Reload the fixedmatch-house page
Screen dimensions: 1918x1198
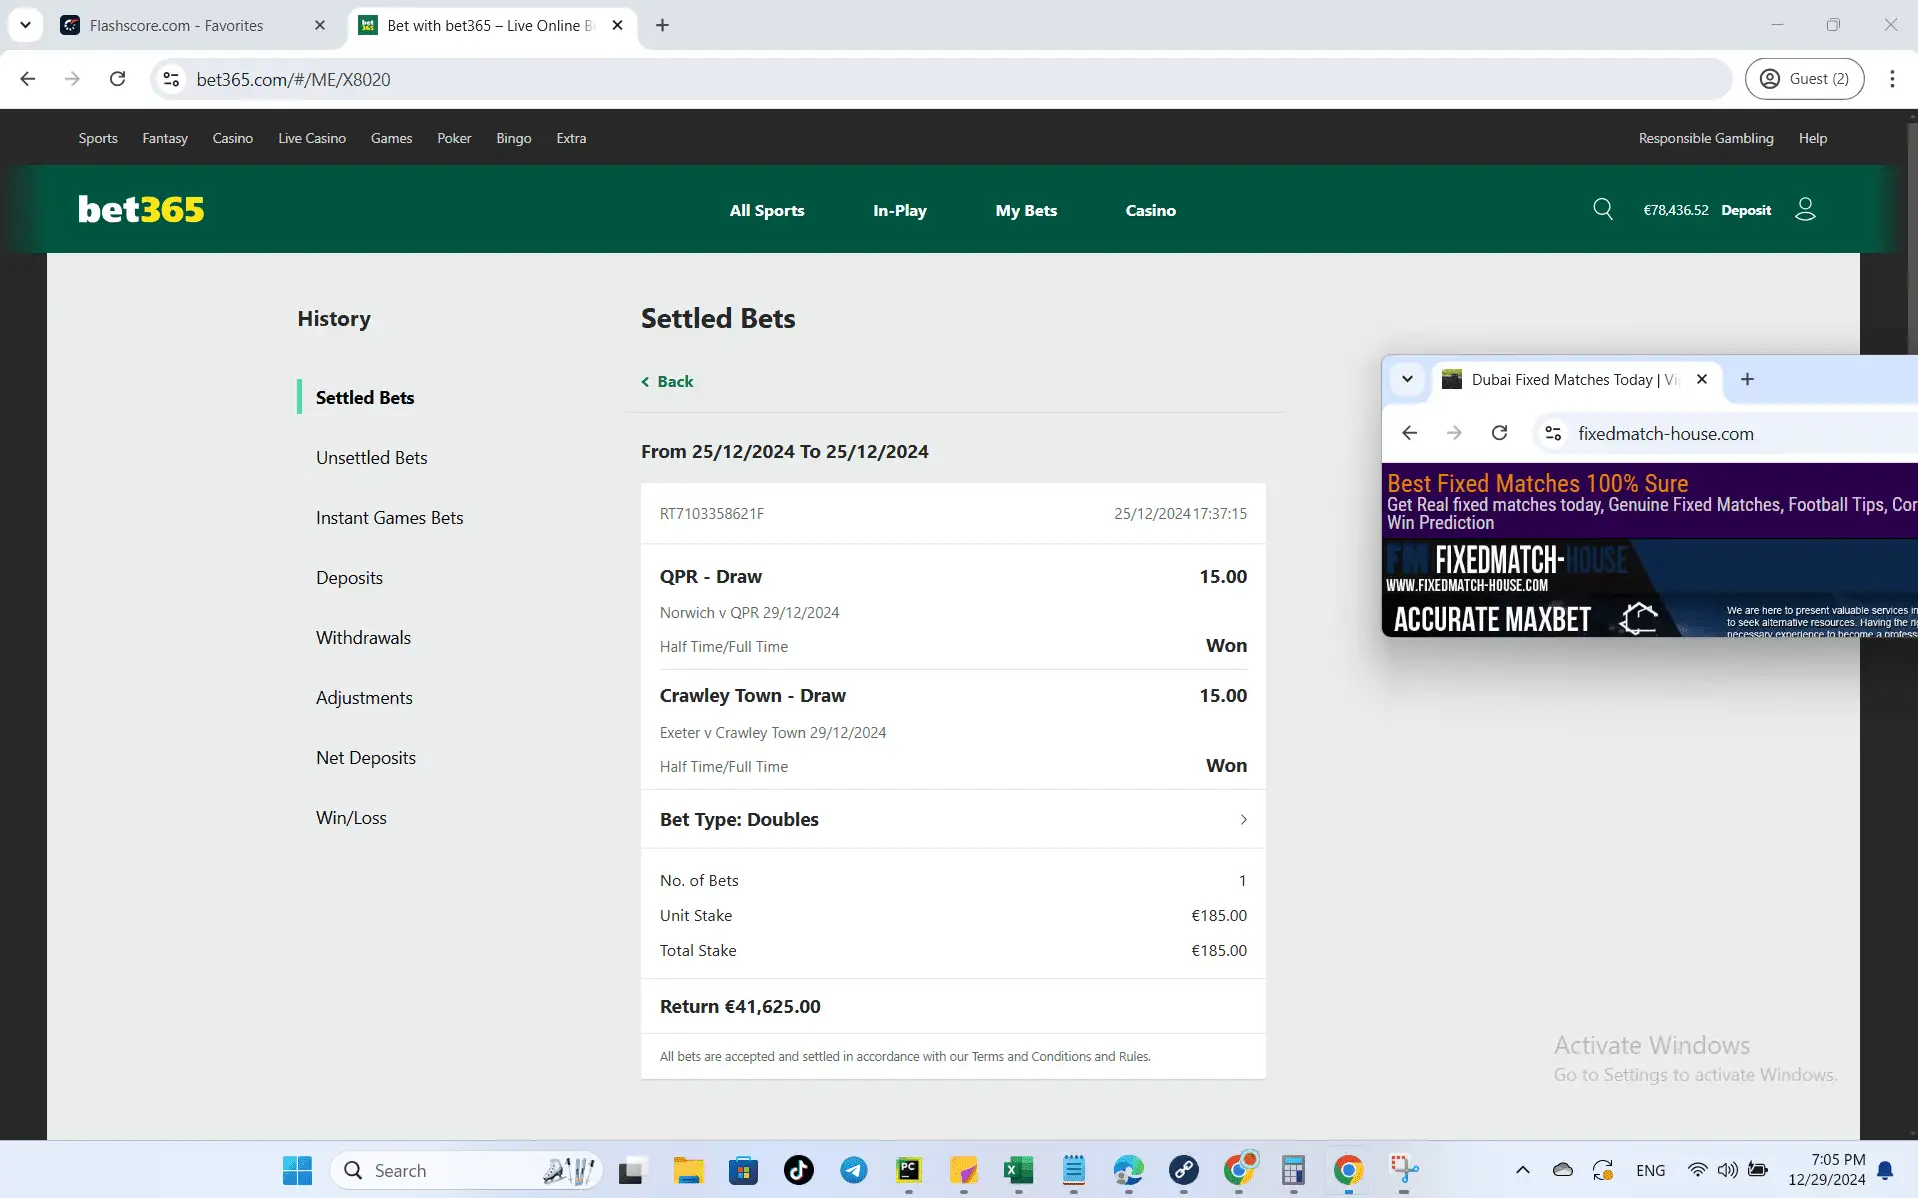1499,433
